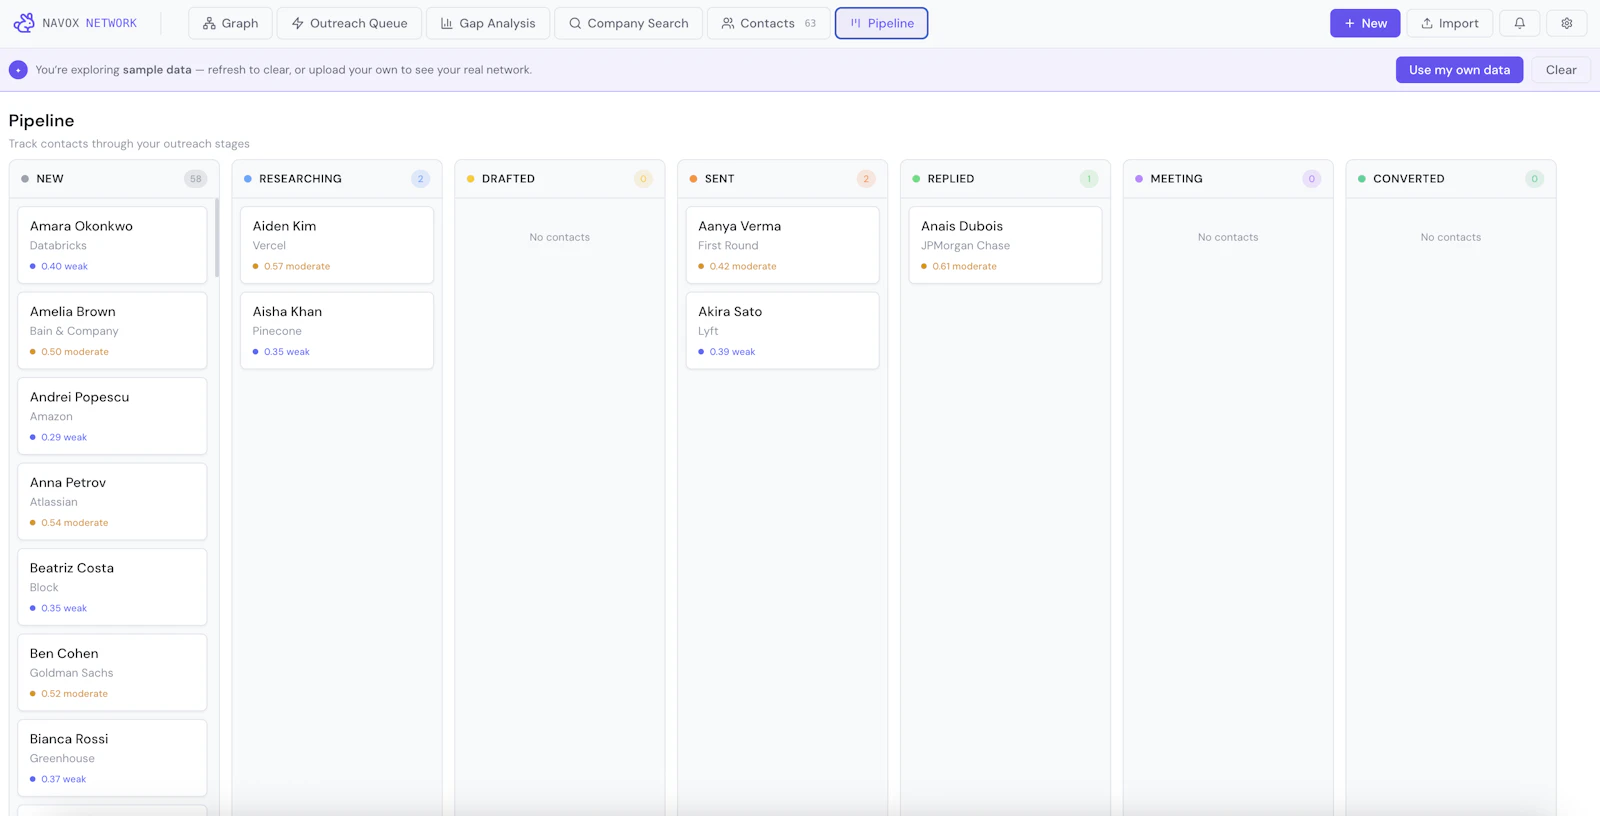Click the RESEARCHING count badge

click(x=420, y=179)
